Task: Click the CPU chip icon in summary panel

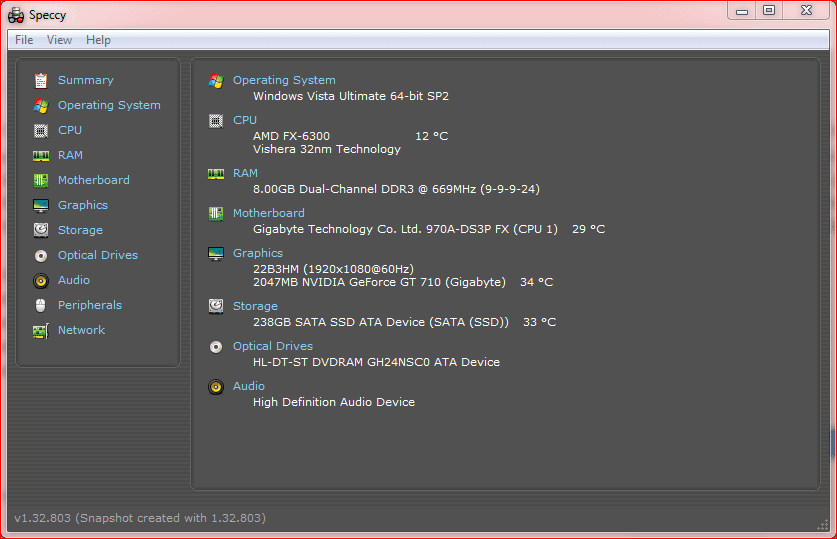Action: click(216, 121)
